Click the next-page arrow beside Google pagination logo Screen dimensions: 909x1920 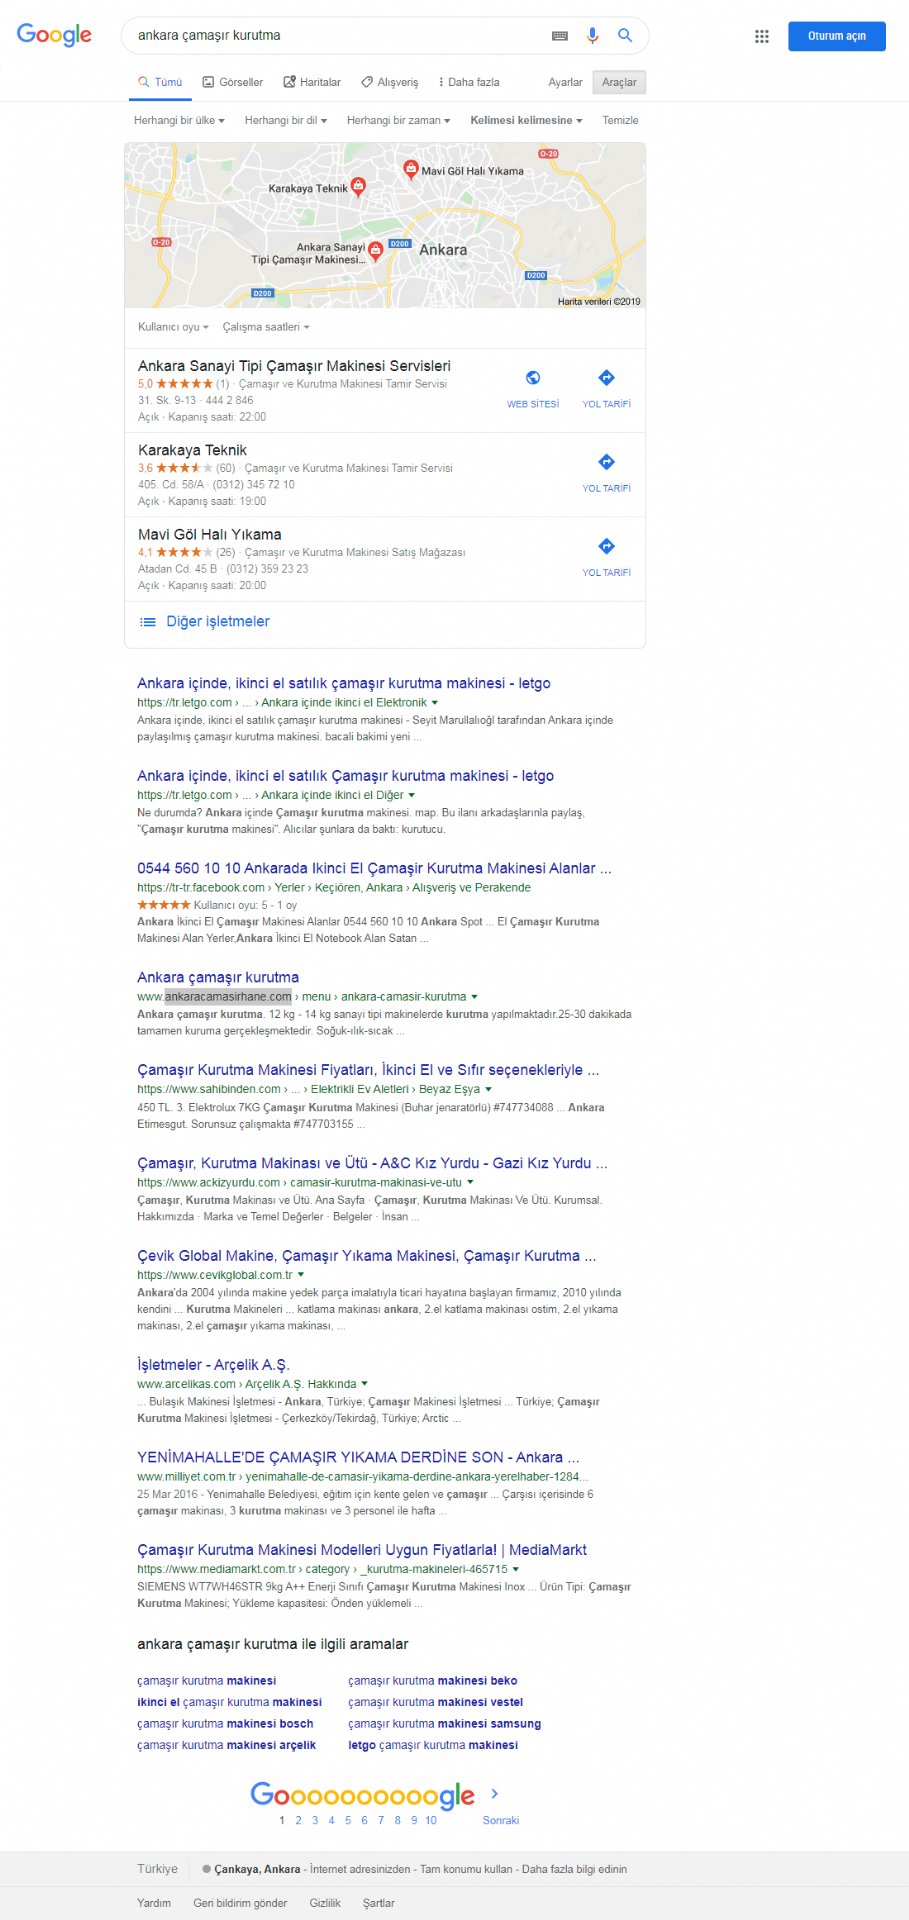click(495, 1794)
